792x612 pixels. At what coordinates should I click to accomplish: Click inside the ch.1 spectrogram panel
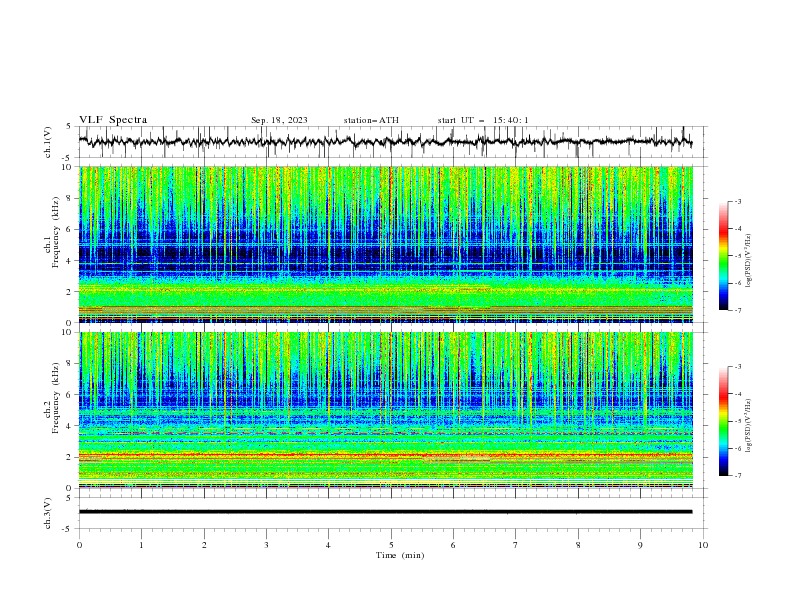tap(386, 244)
